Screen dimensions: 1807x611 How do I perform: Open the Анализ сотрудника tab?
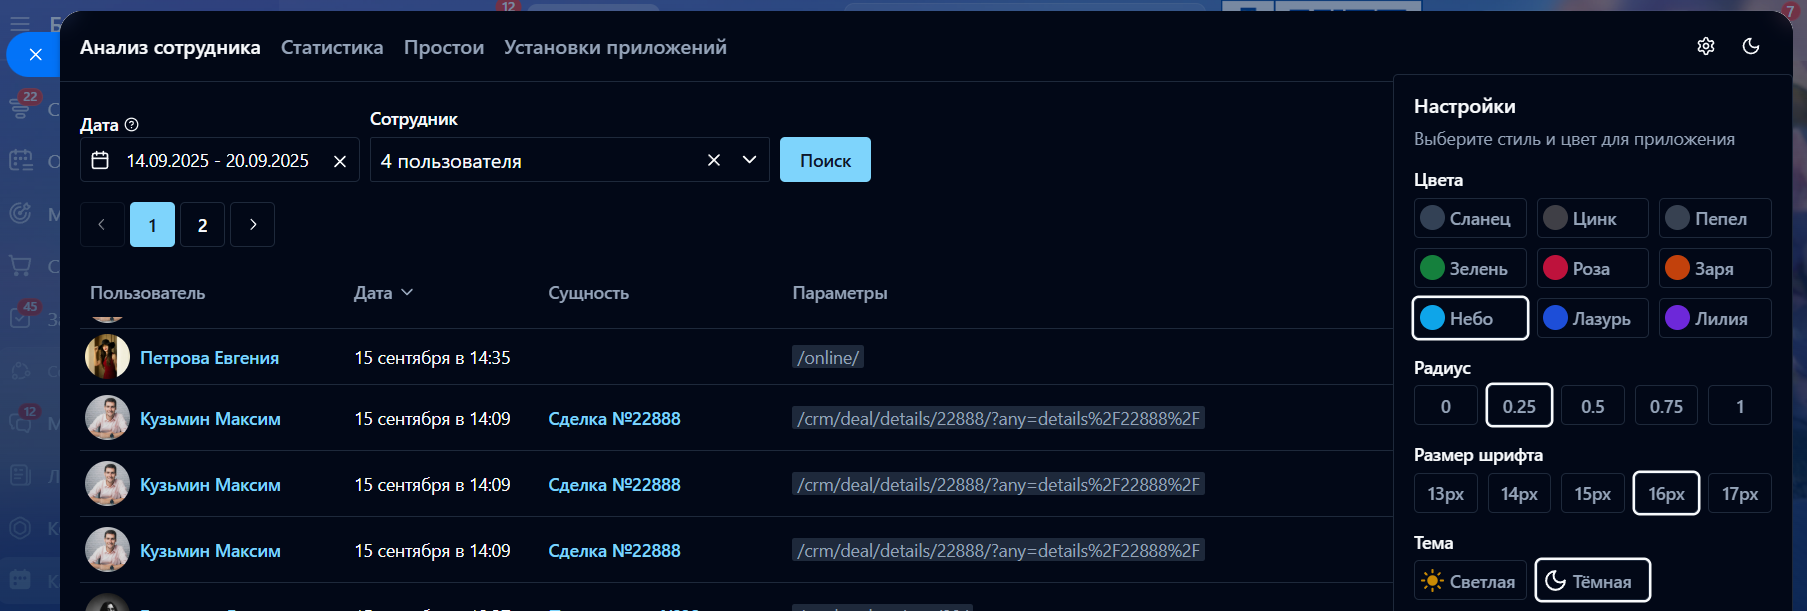point(170,47)
